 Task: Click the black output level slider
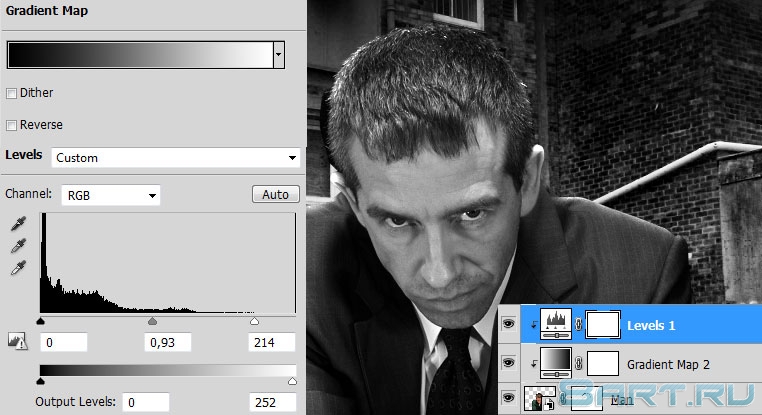tap(41, 381)
